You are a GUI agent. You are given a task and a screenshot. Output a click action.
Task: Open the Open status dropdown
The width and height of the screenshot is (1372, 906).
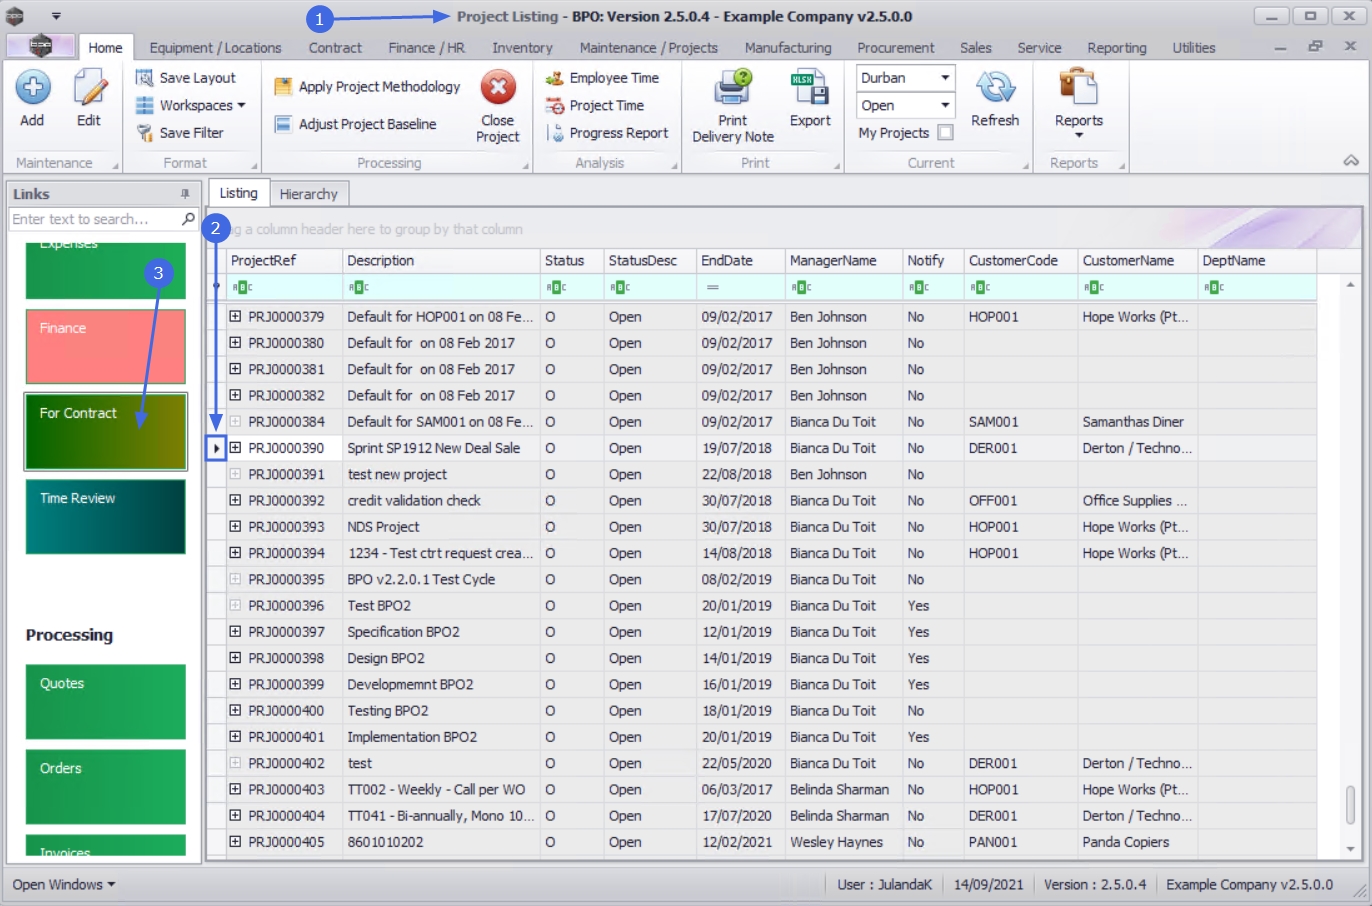coord(944,105)
